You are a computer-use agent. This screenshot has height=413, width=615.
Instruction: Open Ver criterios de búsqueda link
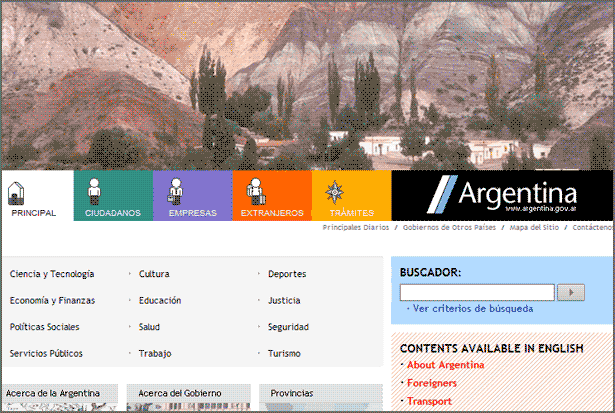(472, 309)
